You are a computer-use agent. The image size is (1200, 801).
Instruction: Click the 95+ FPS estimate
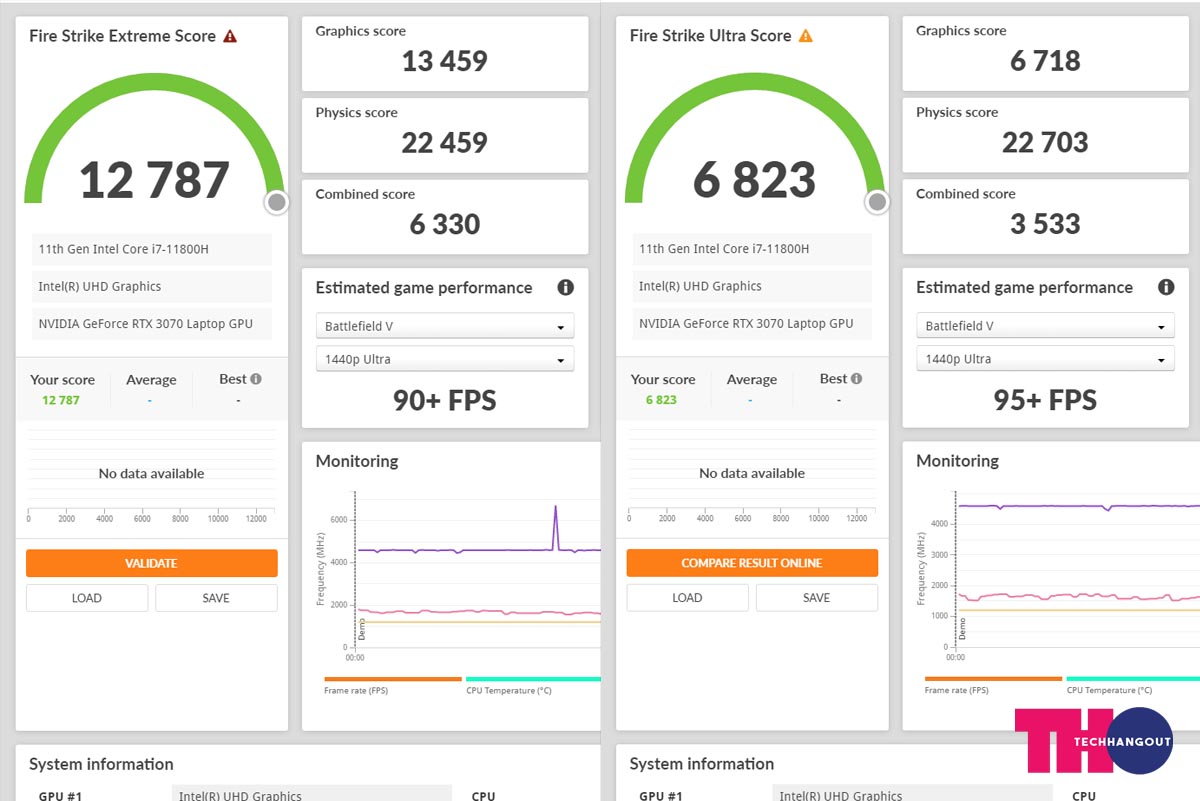(x=1045, y=401)
